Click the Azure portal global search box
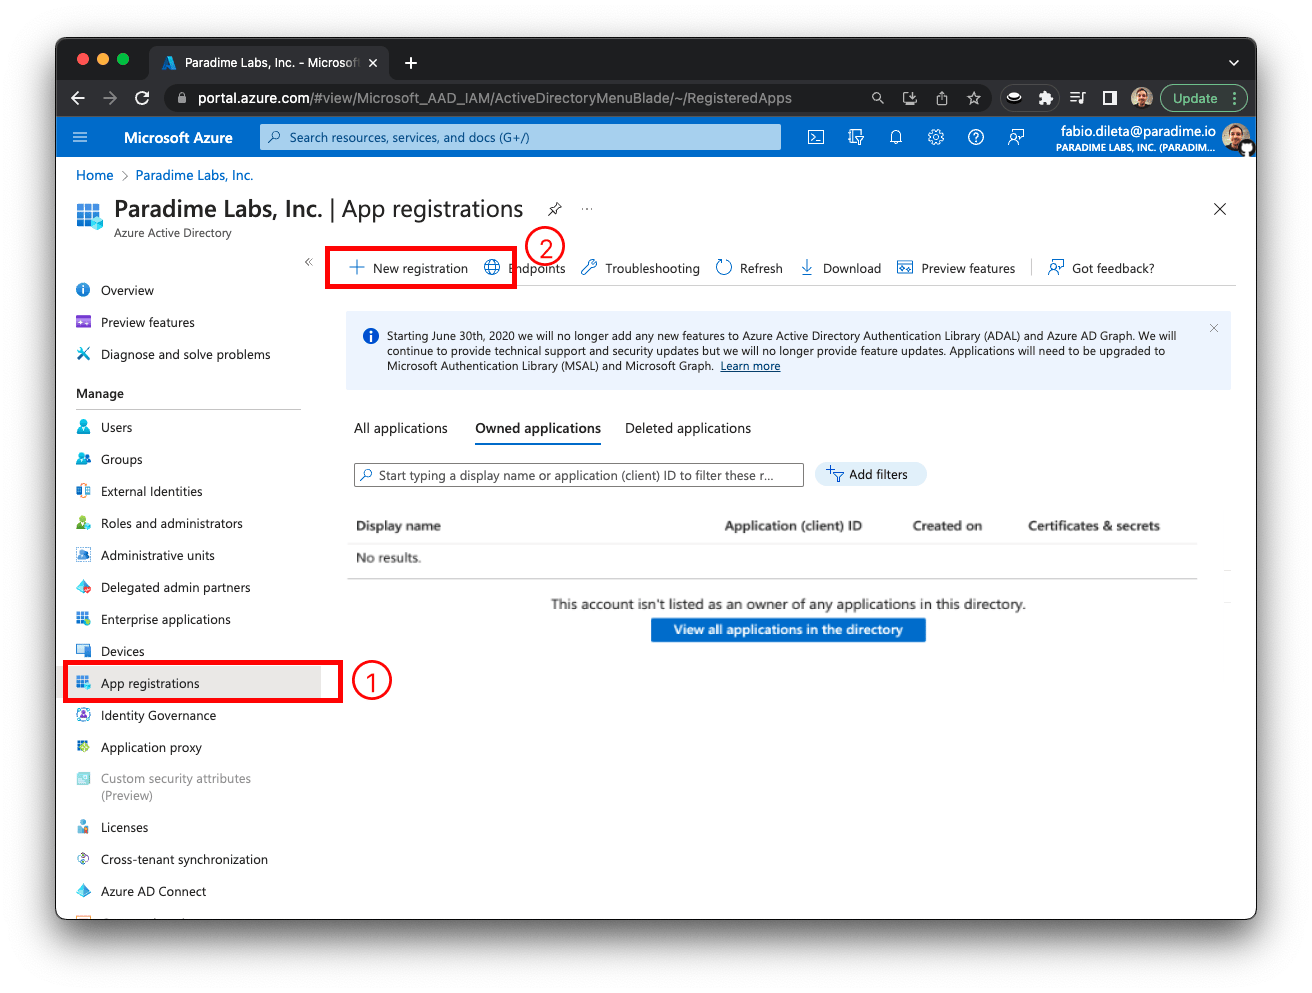1312x993 pixels. pyautogui.click(x=520, y=137)
